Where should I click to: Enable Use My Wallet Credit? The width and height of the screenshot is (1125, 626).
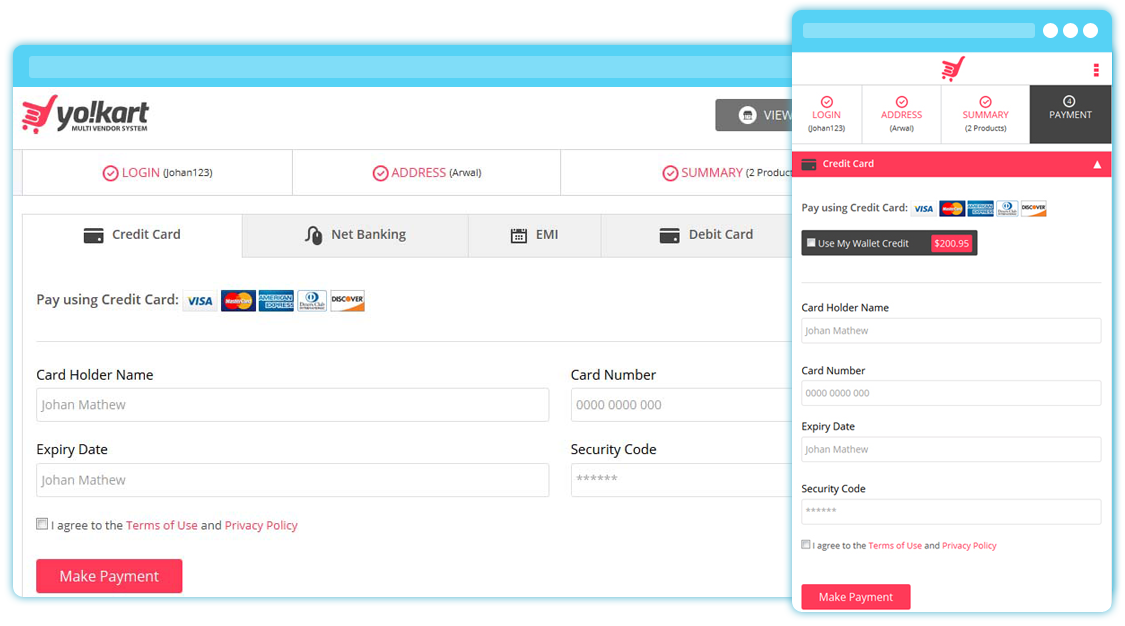pos(810,242)
